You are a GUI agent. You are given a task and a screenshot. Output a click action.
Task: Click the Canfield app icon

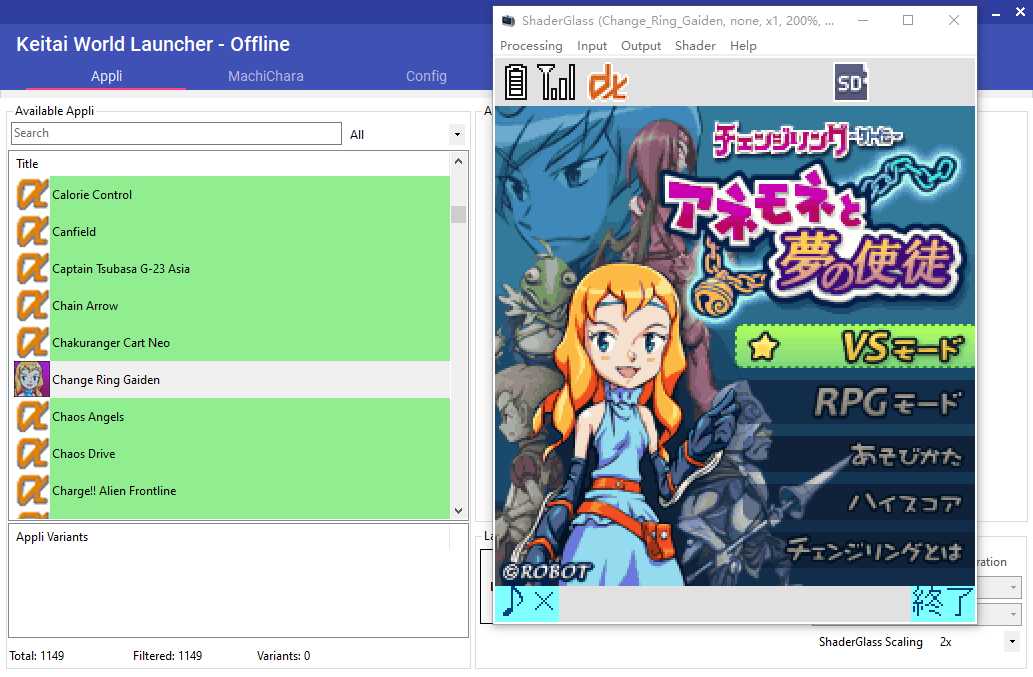32,232
